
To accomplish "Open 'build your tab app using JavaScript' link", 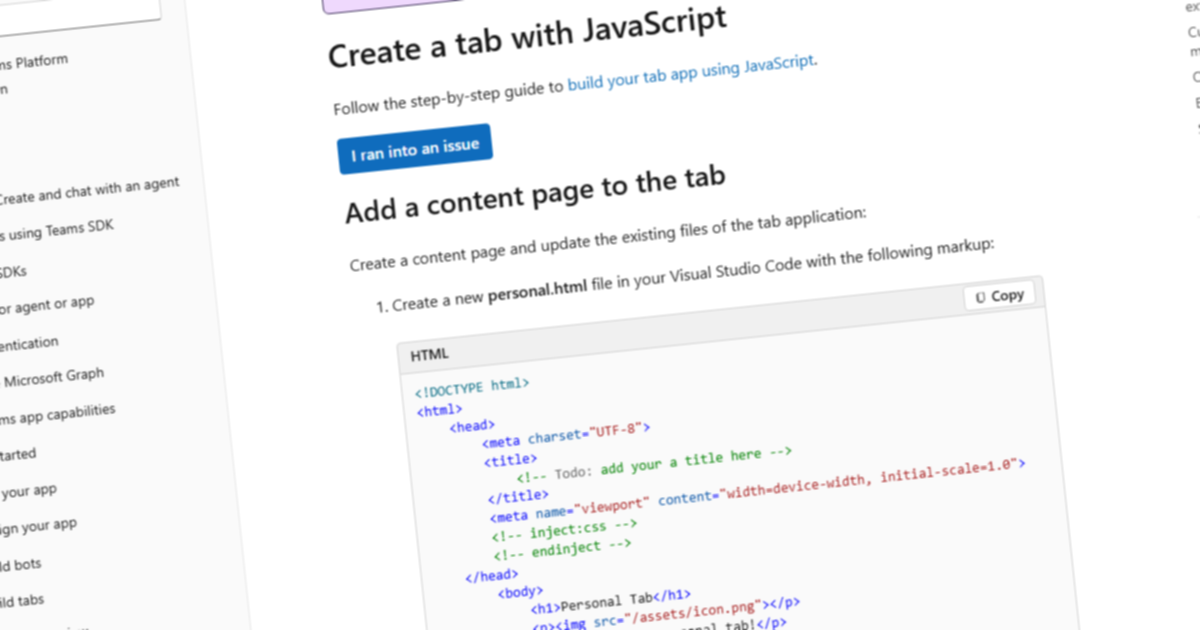I will click(692, 74).
